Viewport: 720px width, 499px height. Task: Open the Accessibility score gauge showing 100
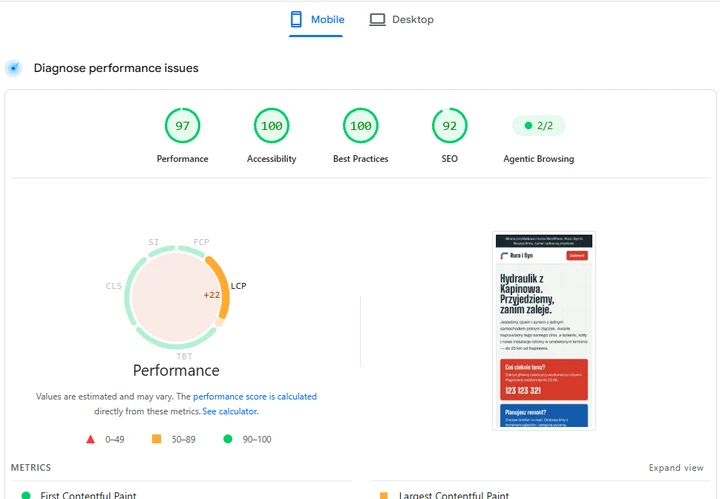pyautogui.click(x=271, y=125)
